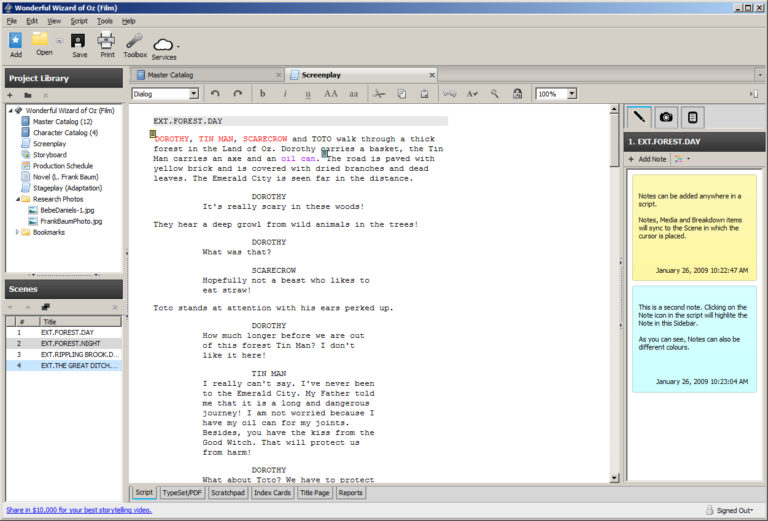Viewport: 768px width, 521px height.
Task: Show the Breakdown sheet panel in sidebar
Action: tap(692, 117)
